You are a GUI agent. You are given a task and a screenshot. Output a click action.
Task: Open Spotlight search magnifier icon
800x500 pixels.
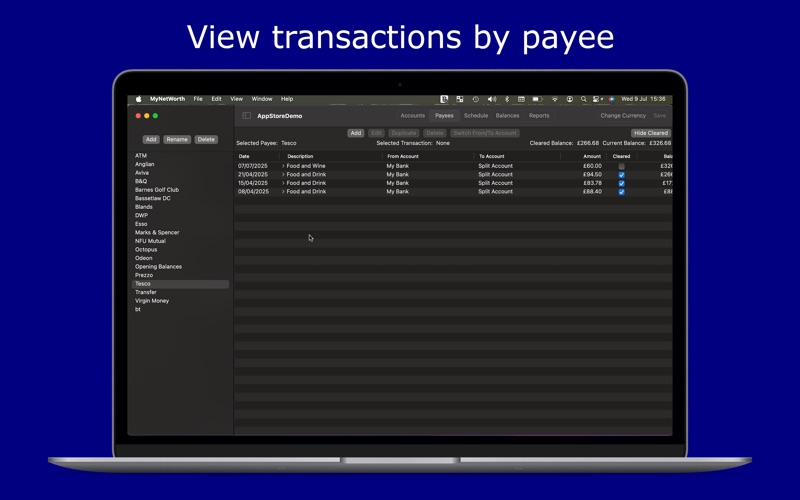pyautogui.click(x=583, y=99)
